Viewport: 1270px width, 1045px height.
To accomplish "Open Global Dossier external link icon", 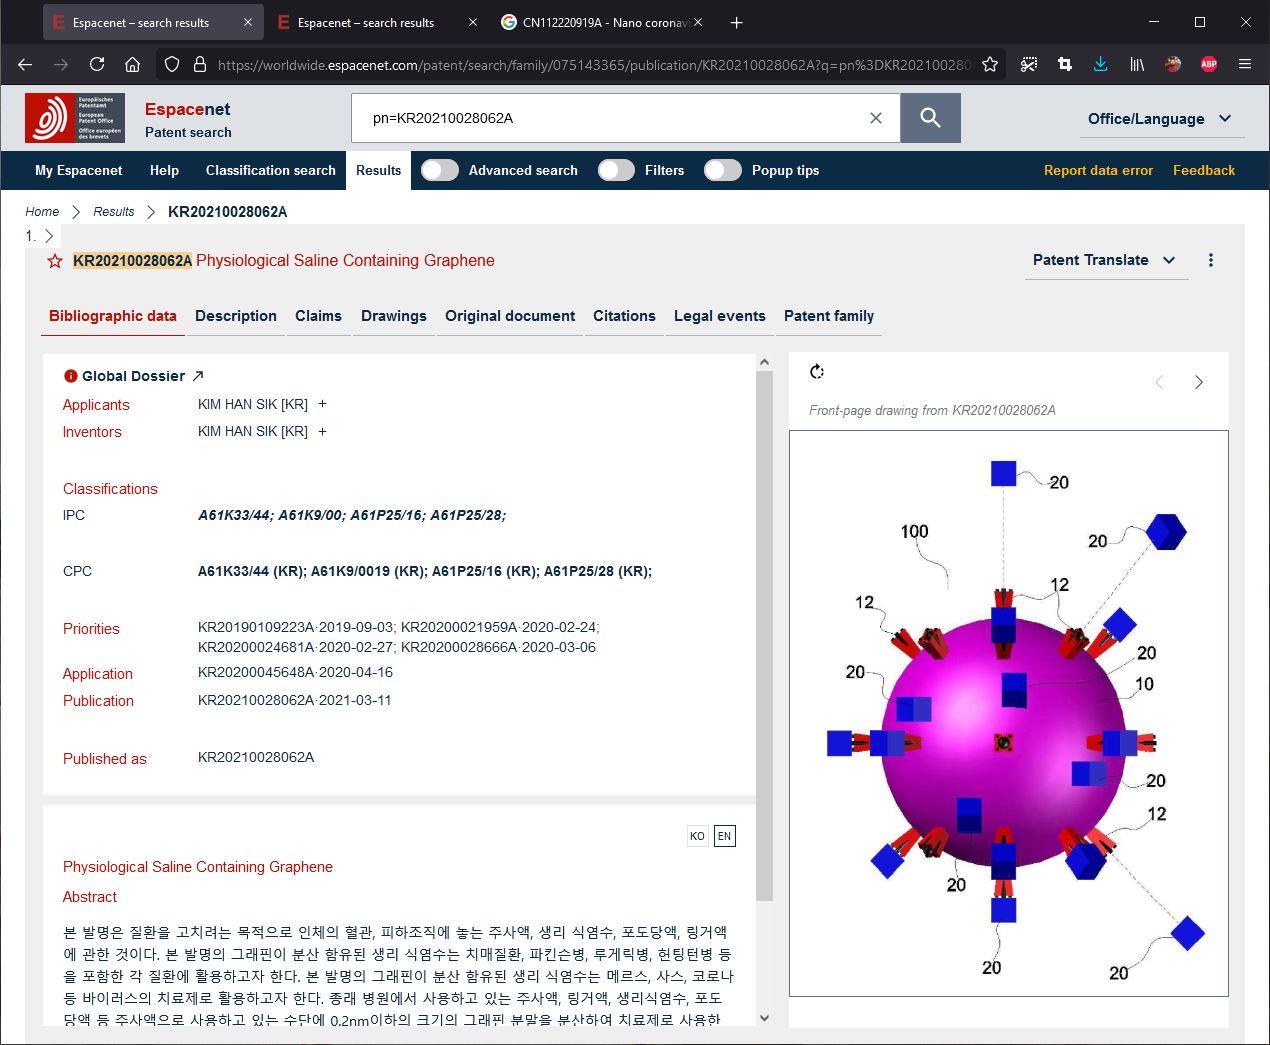I will 198,376.
